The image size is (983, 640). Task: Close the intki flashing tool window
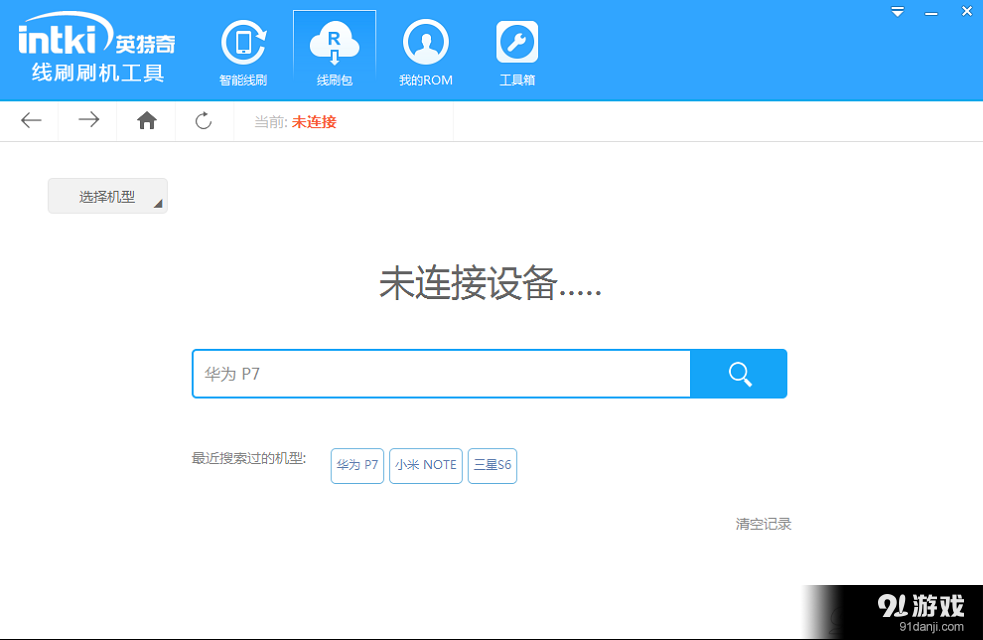pyautogui.click(x=967, y=11)
